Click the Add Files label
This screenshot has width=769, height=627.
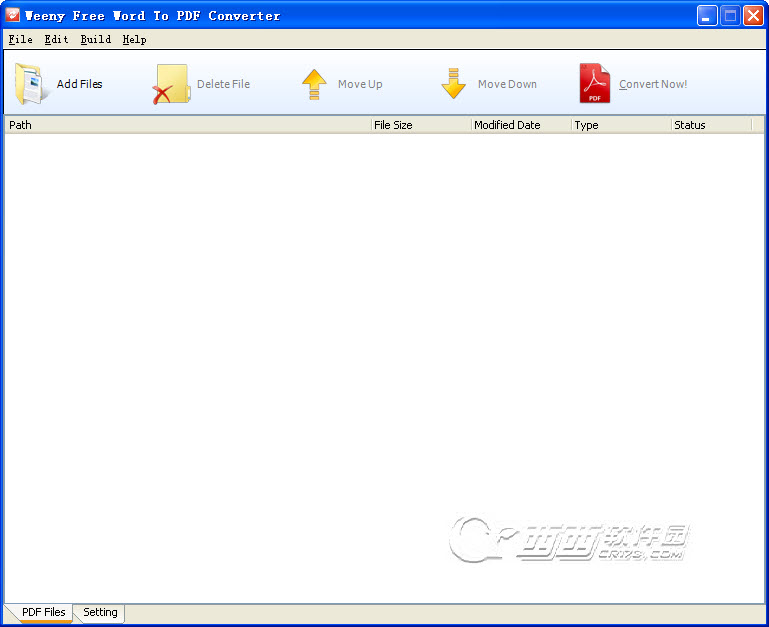coord(79,84)
